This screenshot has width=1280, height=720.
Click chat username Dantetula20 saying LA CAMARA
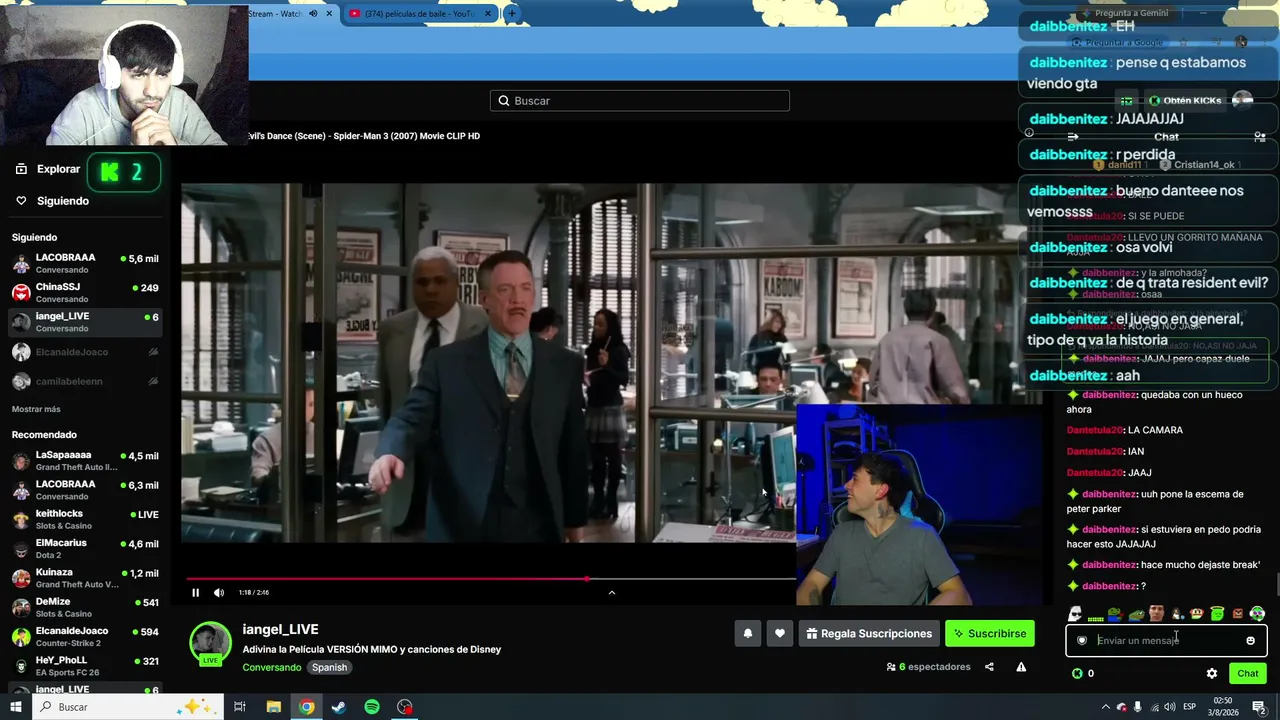[x=1095, y=430]
